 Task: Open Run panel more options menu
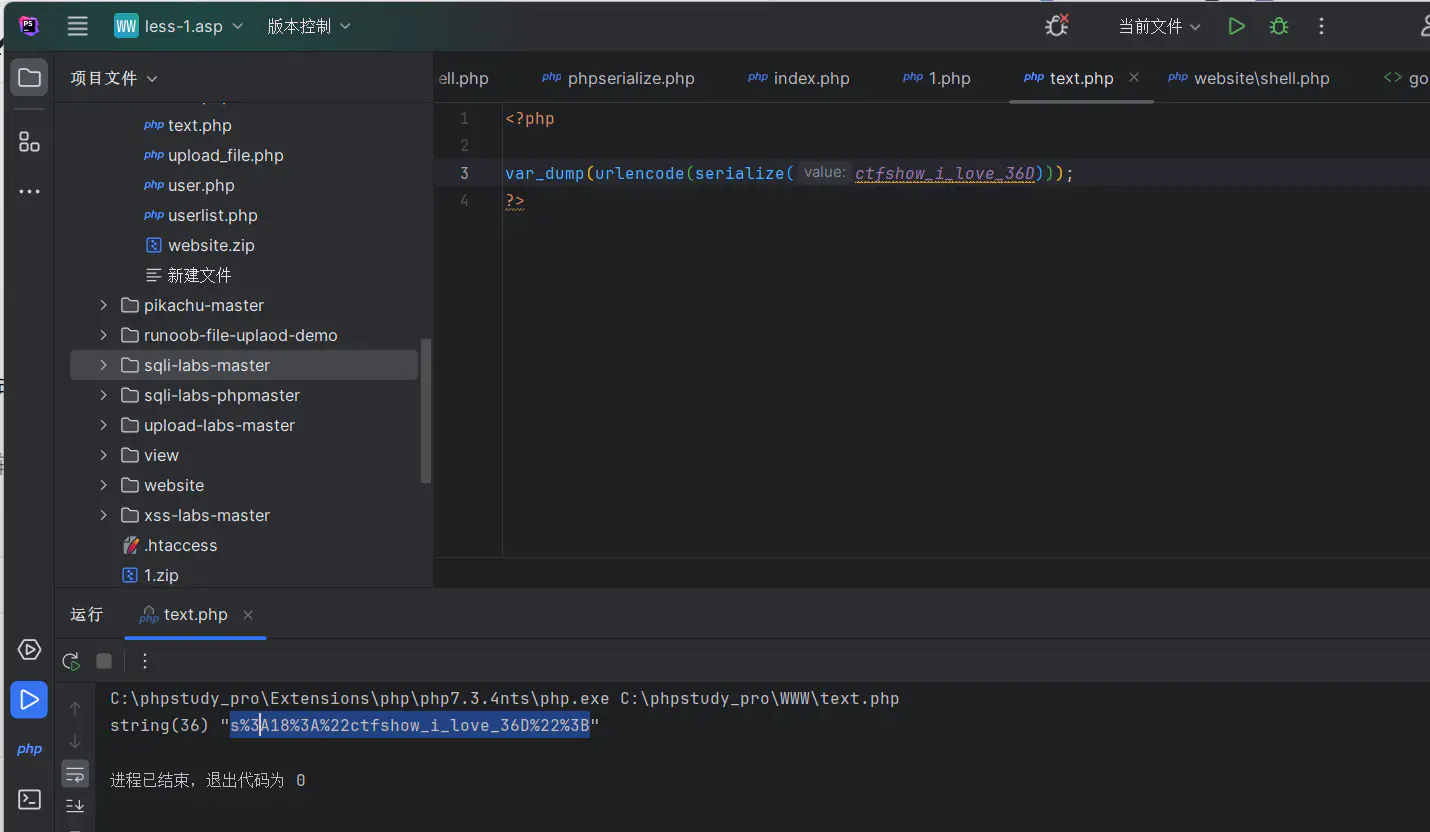[x=145, y=661]
